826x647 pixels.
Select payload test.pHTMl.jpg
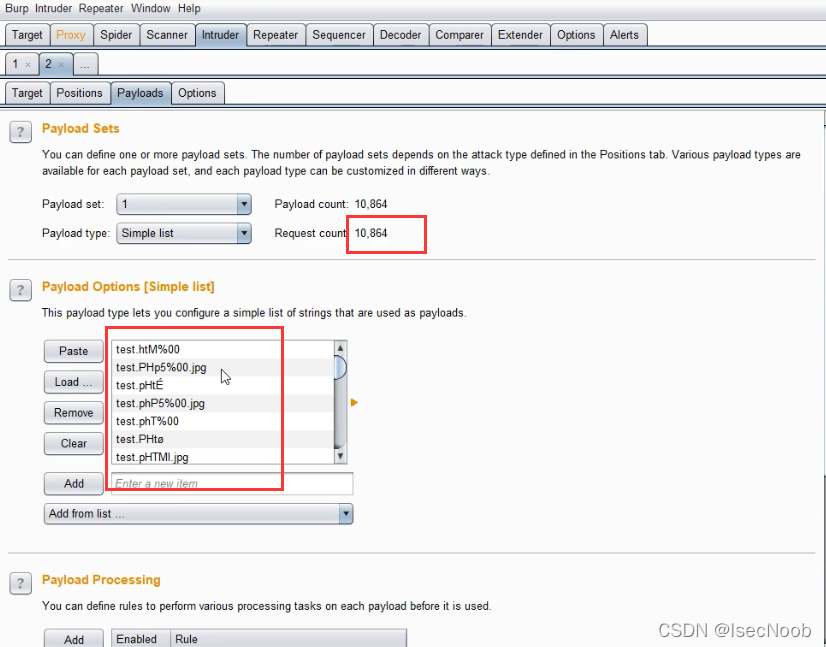point(223,457)
